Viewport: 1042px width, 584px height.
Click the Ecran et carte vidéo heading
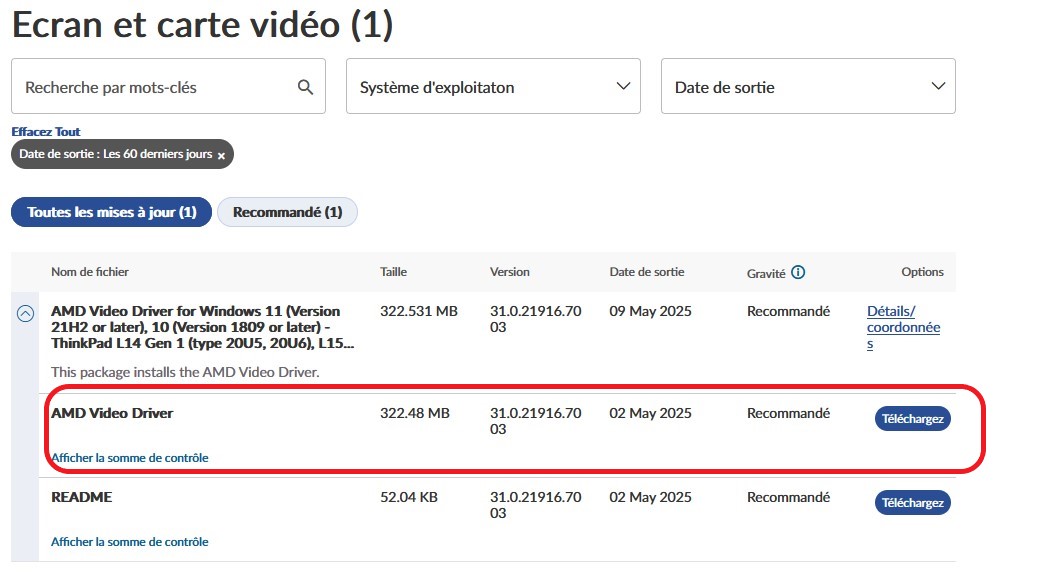click(203, 25)
